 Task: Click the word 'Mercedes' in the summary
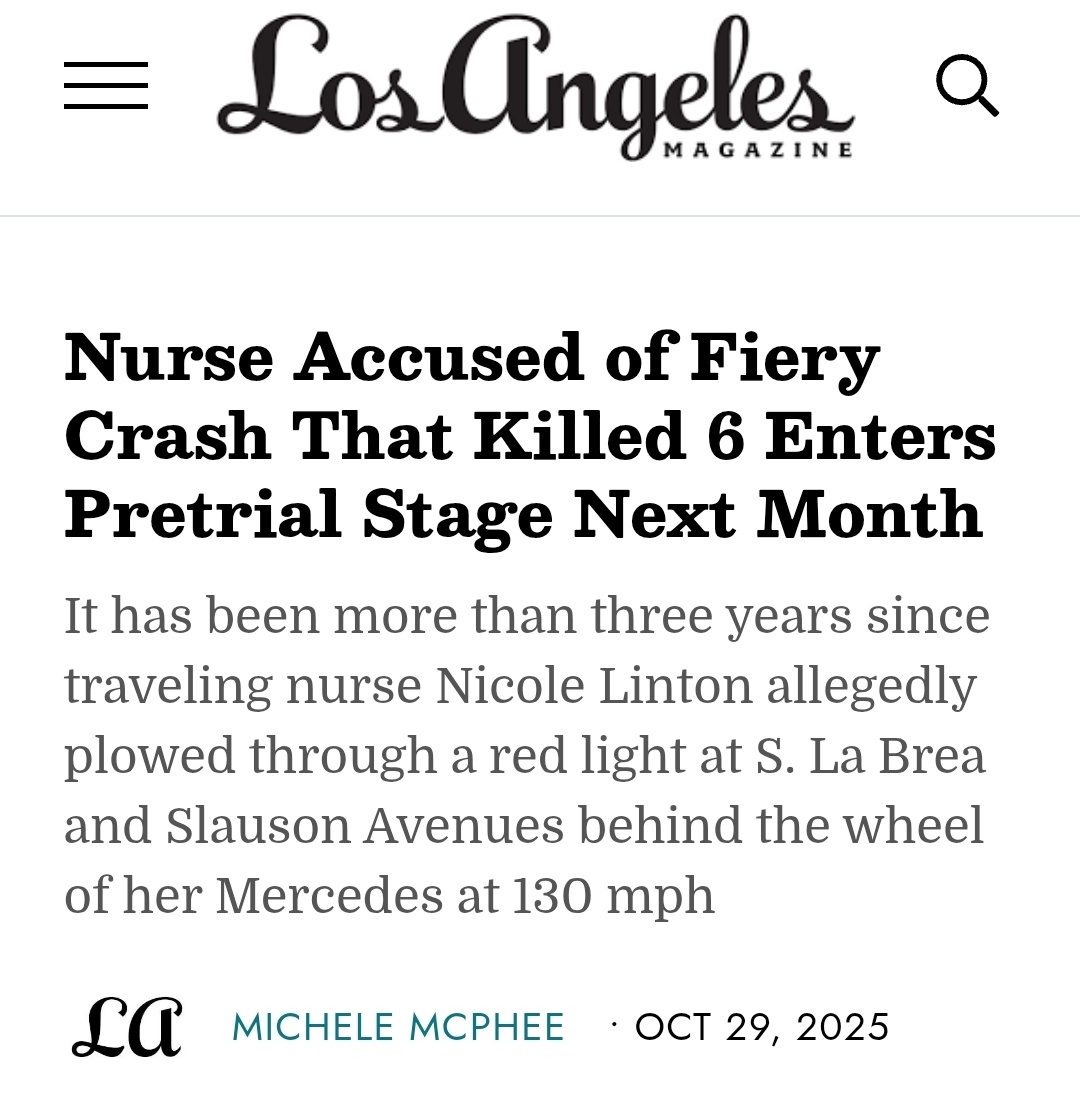point(329,896)
